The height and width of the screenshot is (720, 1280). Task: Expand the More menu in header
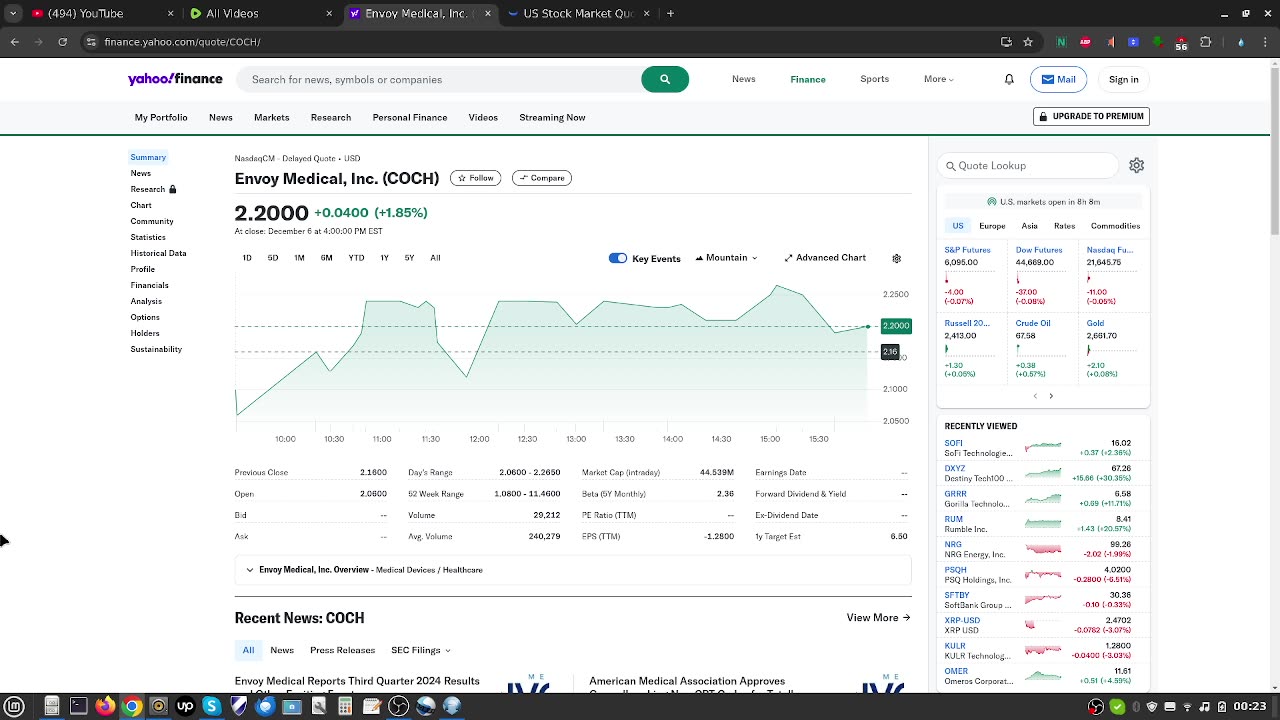click(939, 79)
